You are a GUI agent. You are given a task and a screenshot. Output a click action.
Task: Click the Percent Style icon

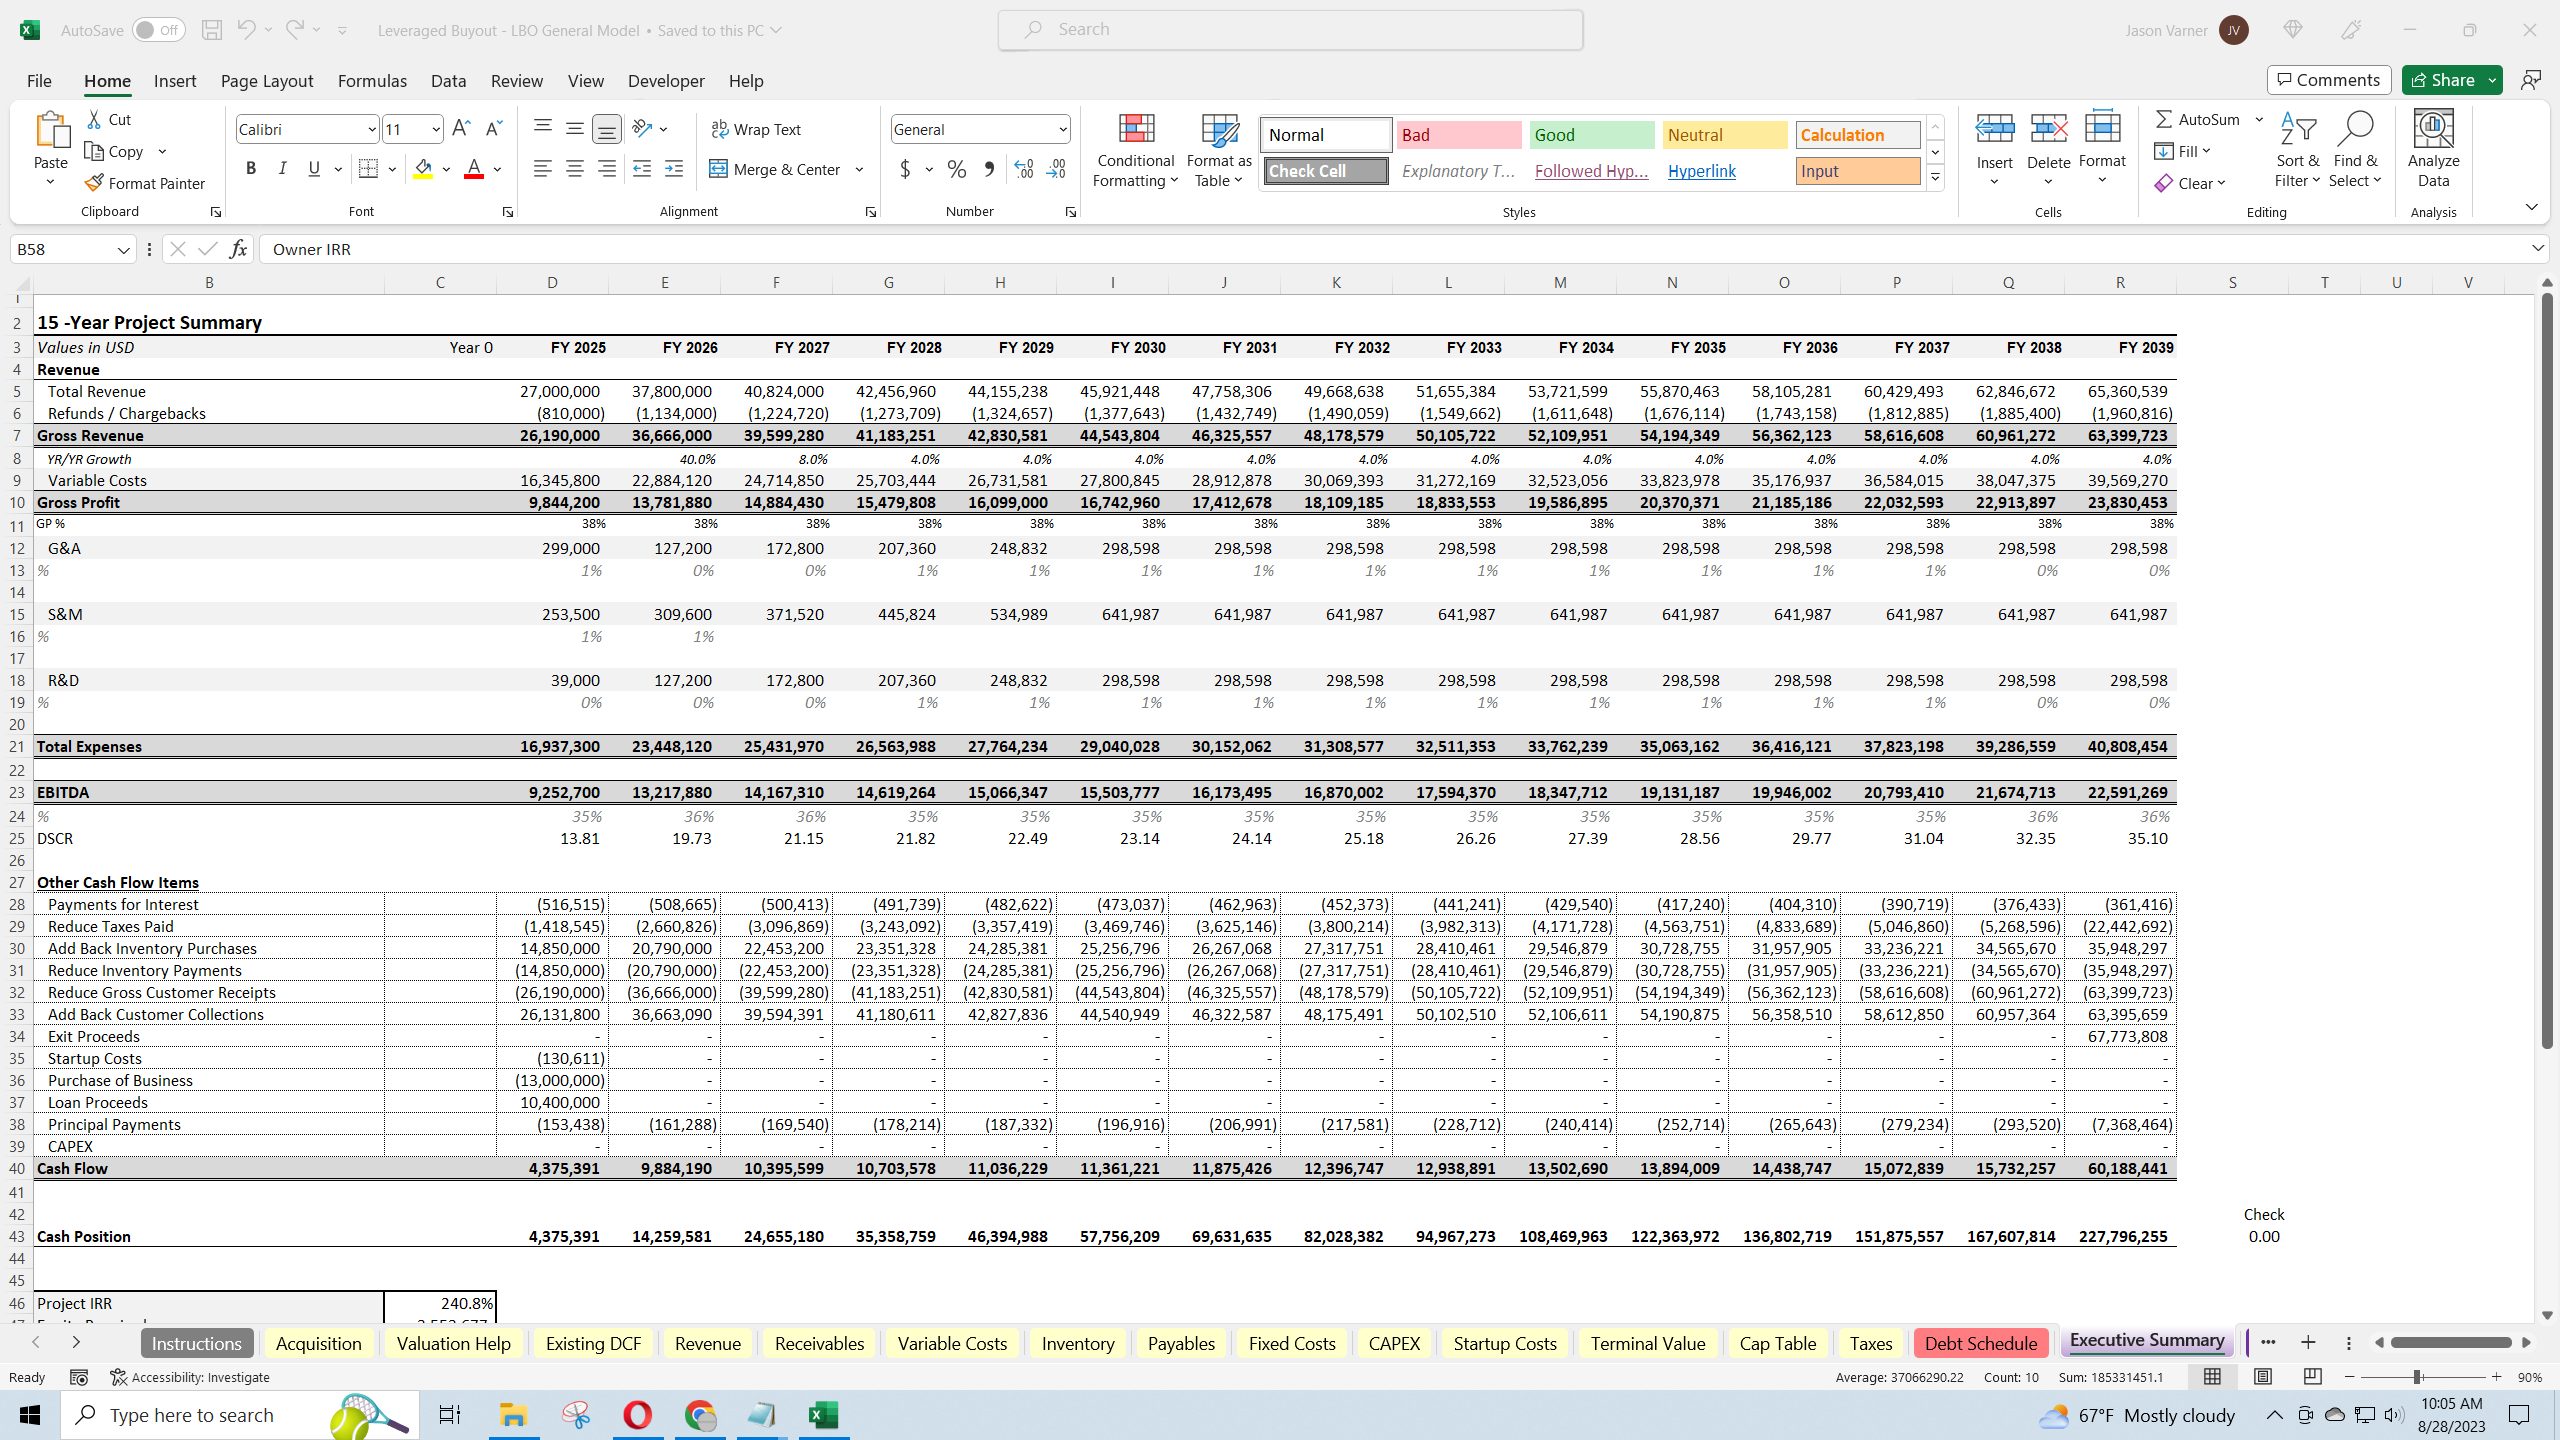[957, 169]
